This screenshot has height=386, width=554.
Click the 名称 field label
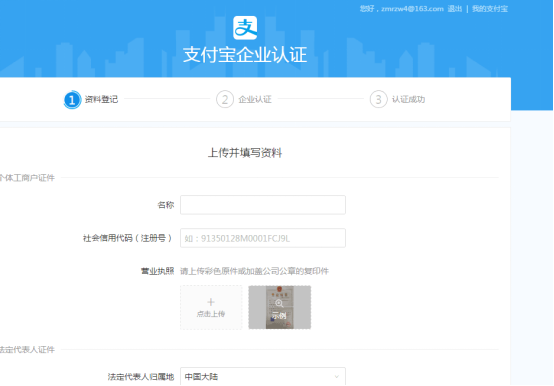point(166,205)
